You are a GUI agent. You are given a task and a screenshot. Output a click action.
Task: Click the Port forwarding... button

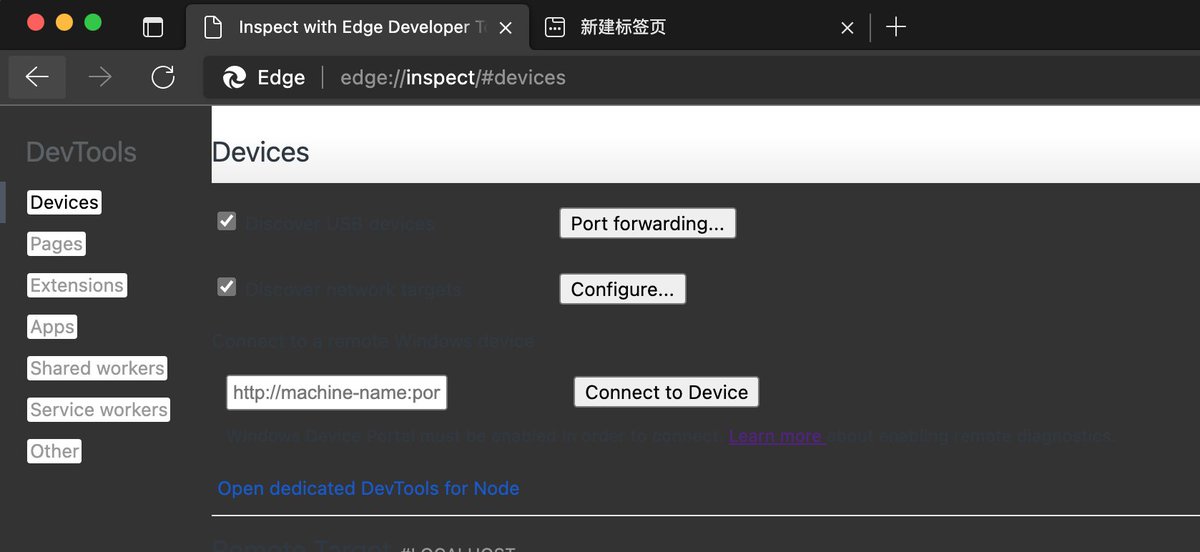pyautogui.click(x=647, y=223)
